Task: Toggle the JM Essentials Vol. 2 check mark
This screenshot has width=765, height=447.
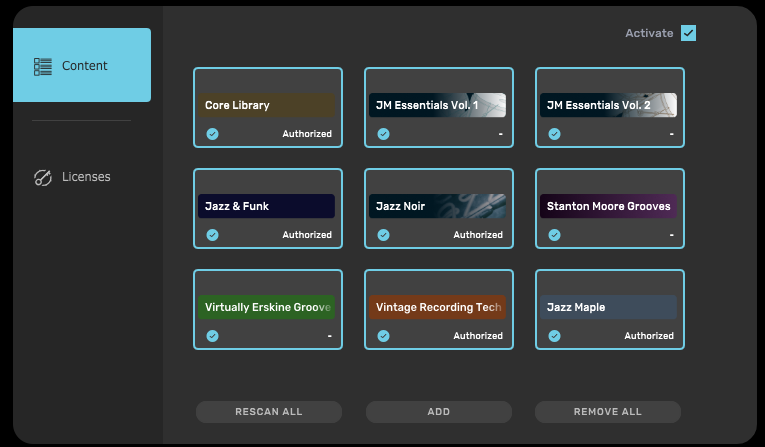Action: tap(554, 134)
